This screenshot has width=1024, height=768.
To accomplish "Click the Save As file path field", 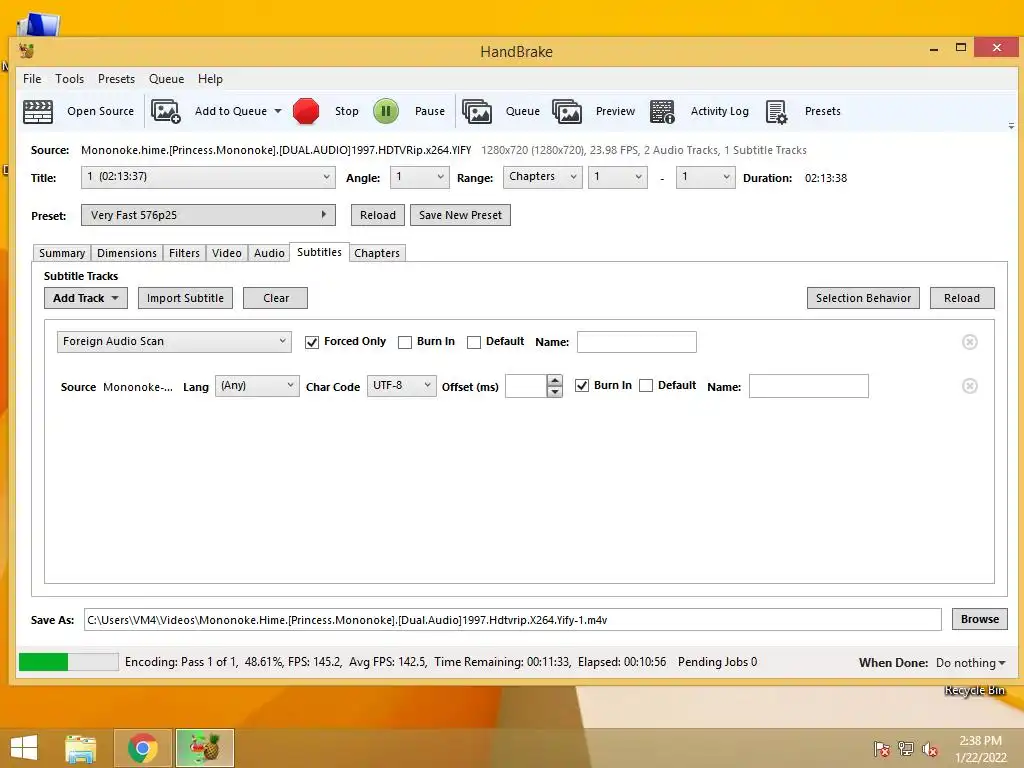I will (513, 620).
